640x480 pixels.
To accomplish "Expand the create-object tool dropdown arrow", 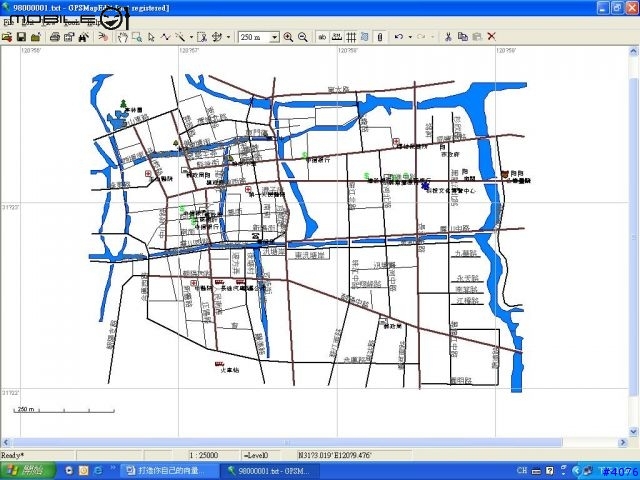I will (191, 37).
